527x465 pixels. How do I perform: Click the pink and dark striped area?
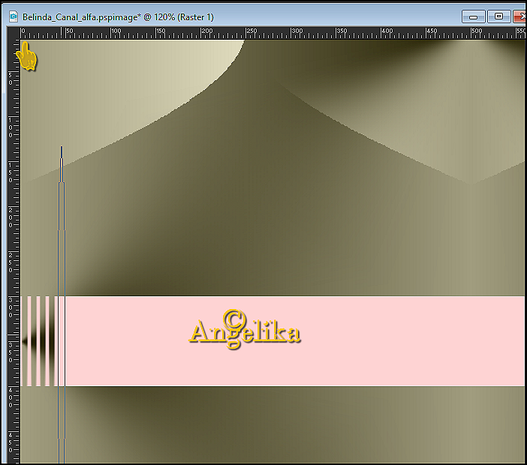[42, 341]
